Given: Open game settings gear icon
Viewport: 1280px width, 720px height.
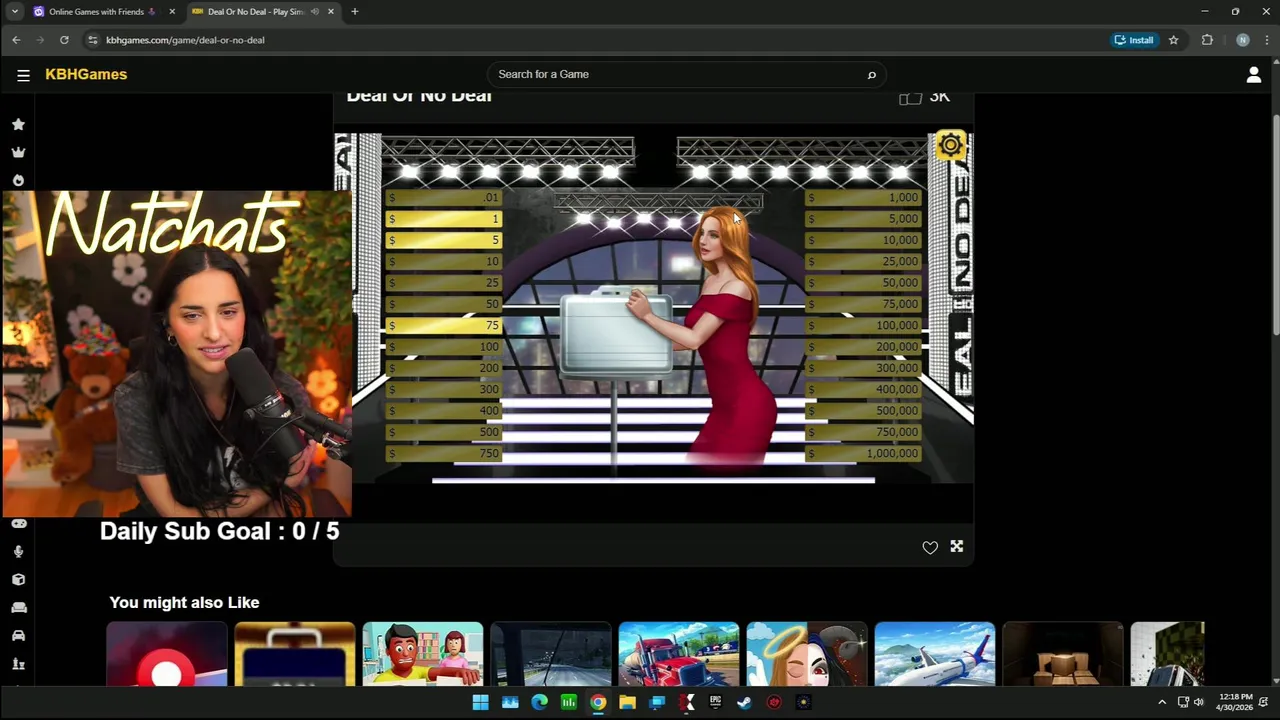Looking at the screenshot, I should pyautogui.click(x=950, y=146).
